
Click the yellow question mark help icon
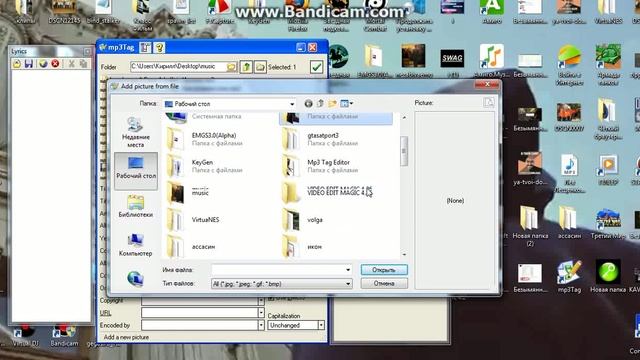pos(159,47)
